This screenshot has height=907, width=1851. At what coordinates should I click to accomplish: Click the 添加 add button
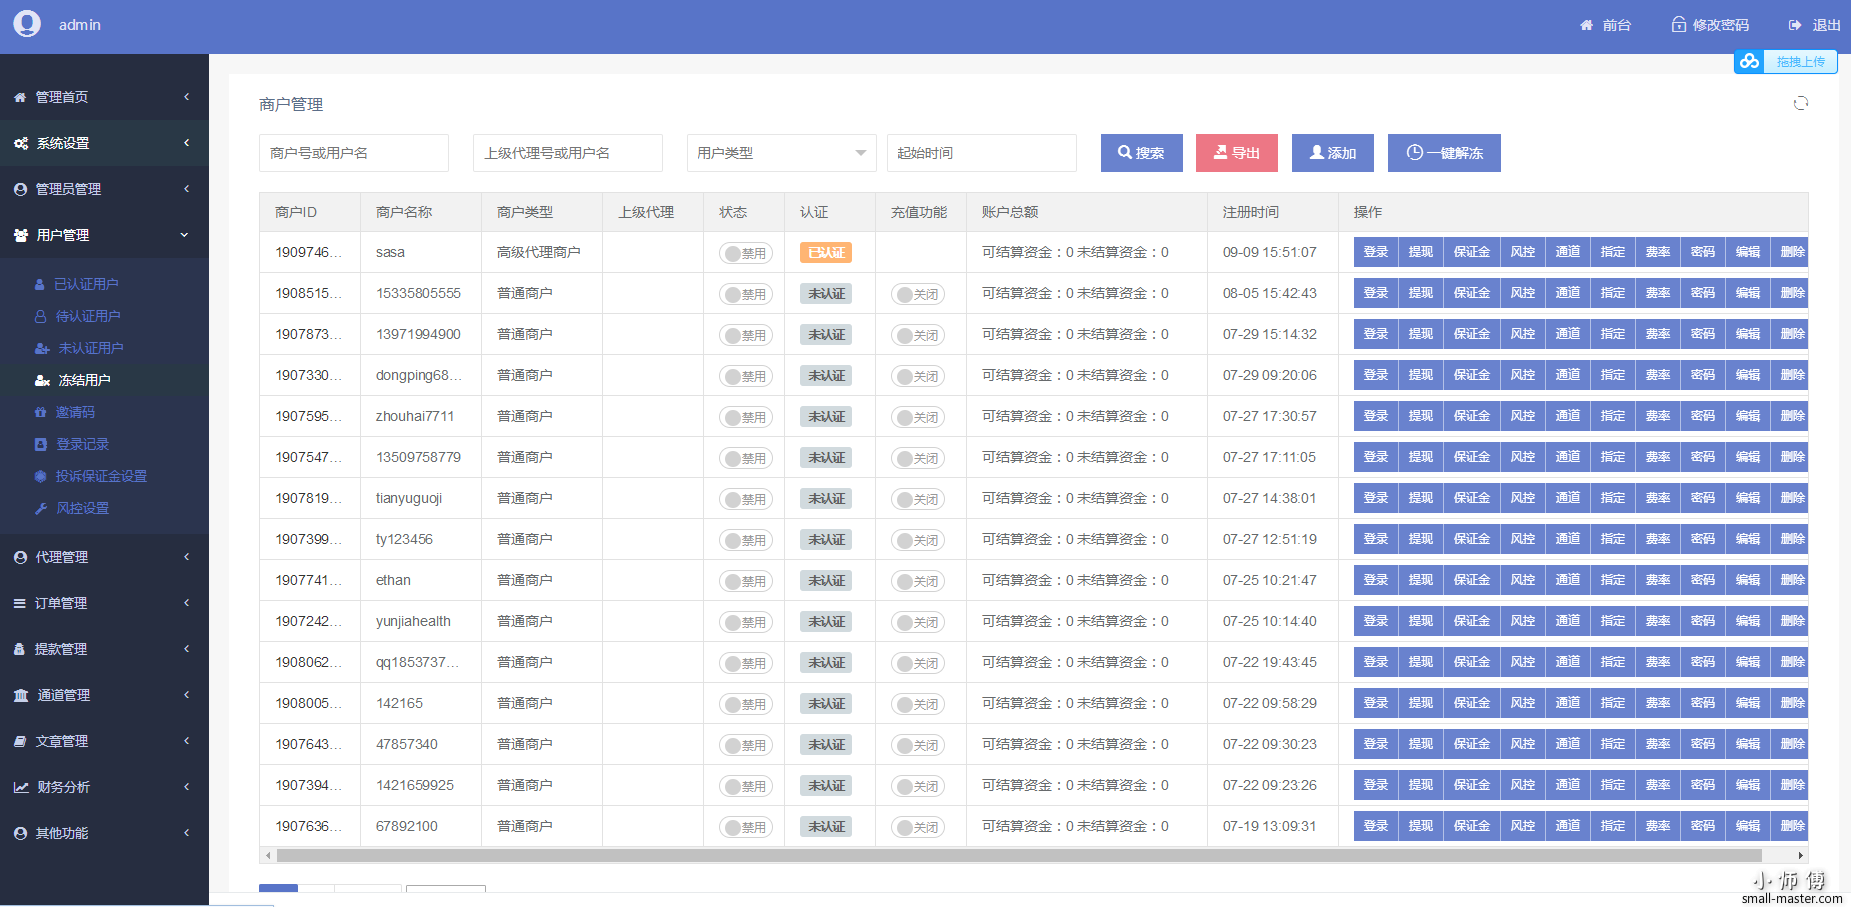1332,153
